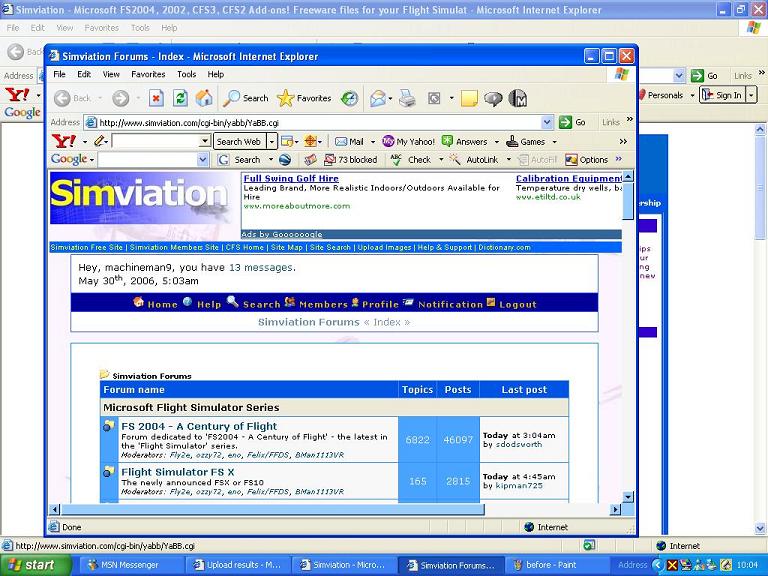Open the Favorites menu
The height and width of the screenshot is (576, 768).
[148, 74]
